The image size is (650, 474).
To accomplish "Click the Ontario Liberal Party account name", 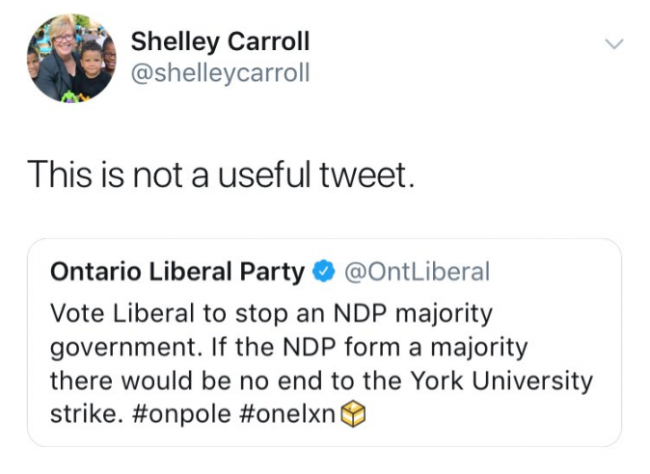I will coord(176,271).
